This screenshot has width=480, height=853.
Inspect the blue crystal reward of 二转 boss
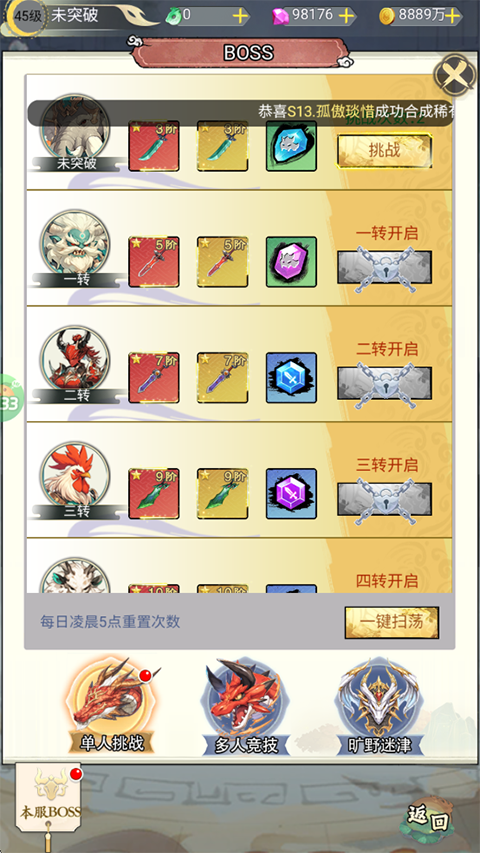click(x=291, y=378)
